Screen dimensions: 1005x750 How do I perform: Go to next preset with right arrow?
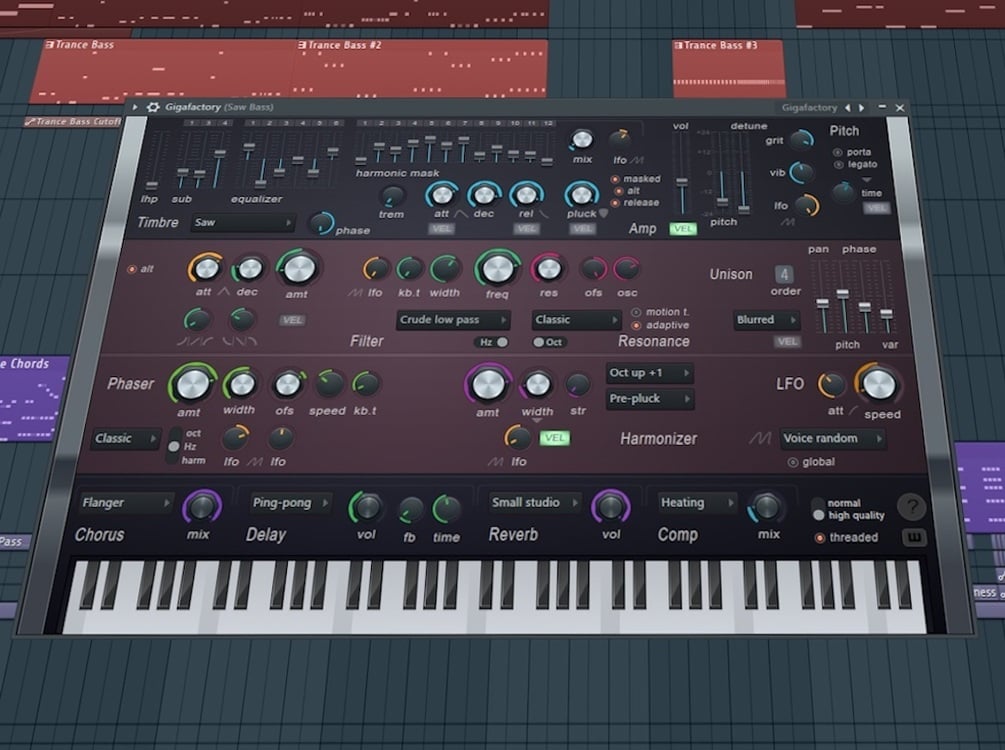(x=861, y=108)
